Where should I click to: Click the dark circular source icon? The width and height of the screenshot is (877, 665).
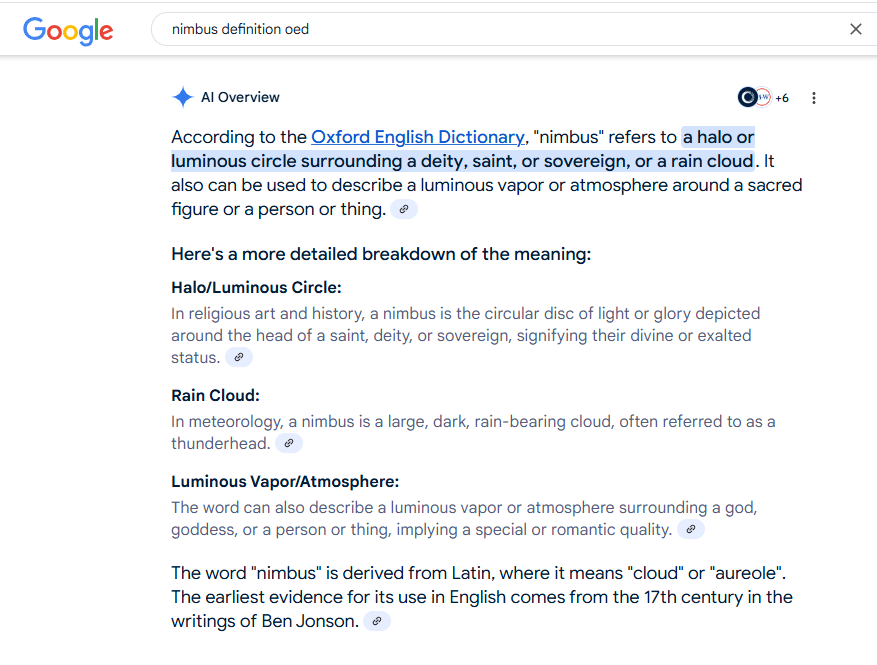(747, 97)
